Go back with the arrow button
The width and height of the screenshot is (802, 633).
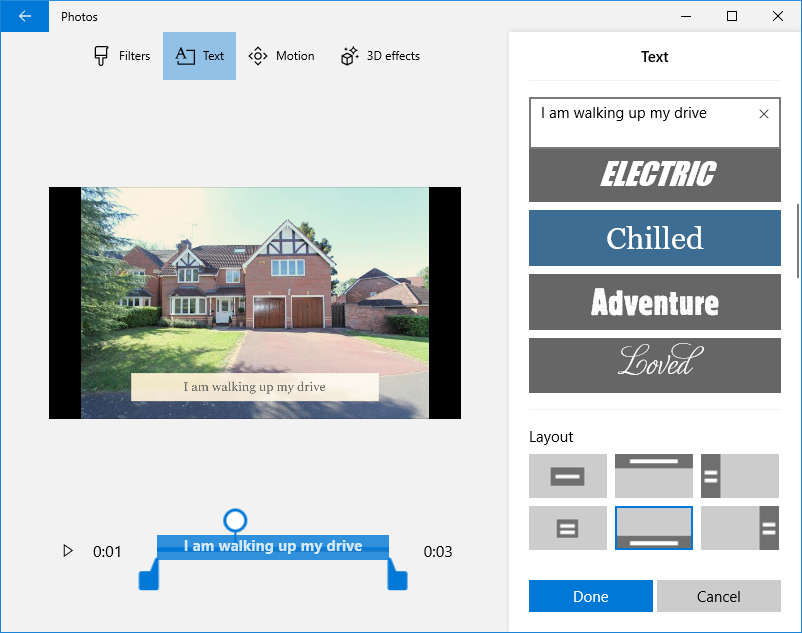25,16
